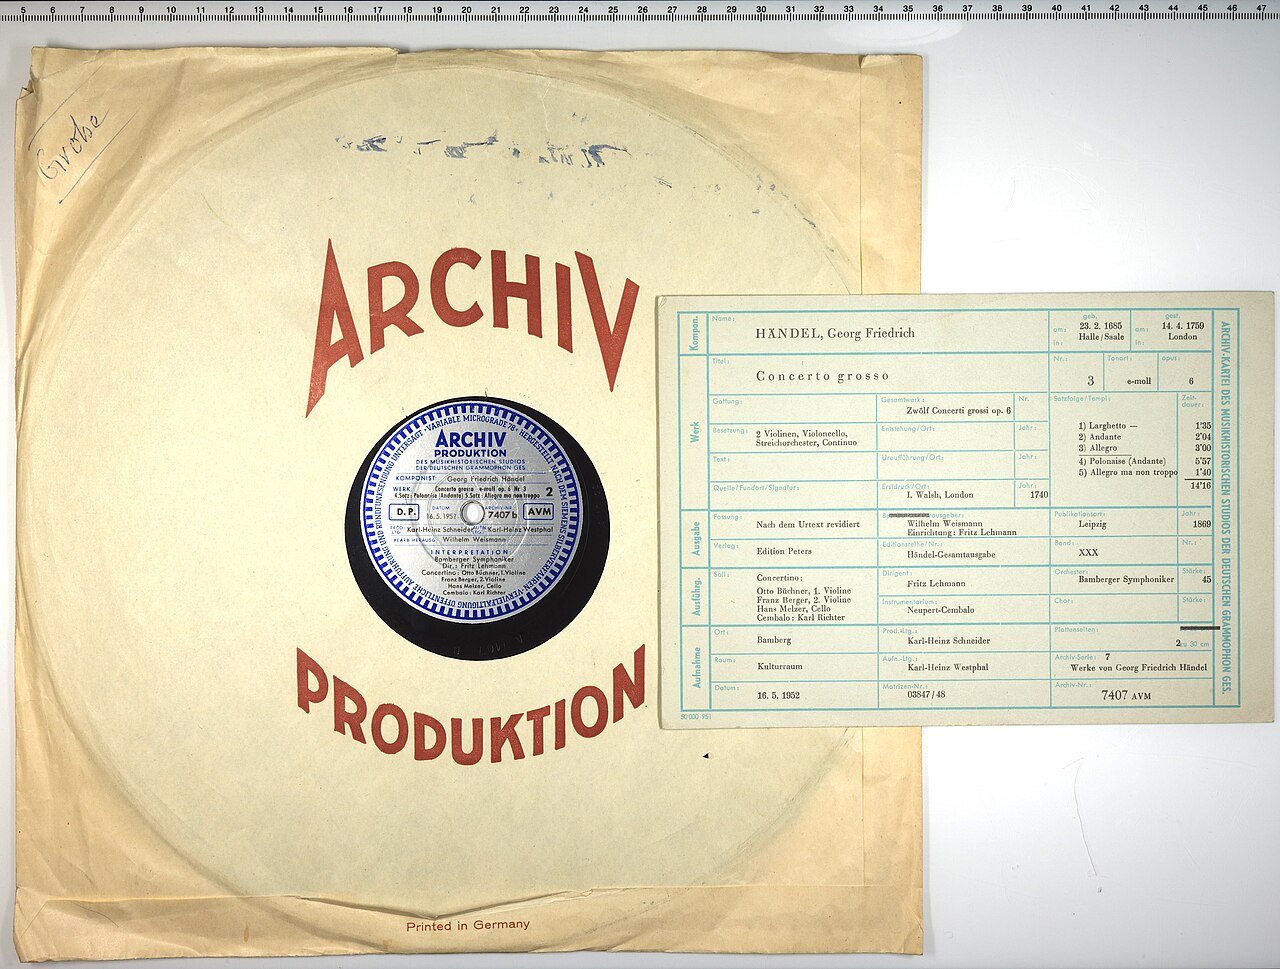Click "Händel-Gesamtausgabe" on index card
The image size is (1280, 969).
[x=951, y=554]
